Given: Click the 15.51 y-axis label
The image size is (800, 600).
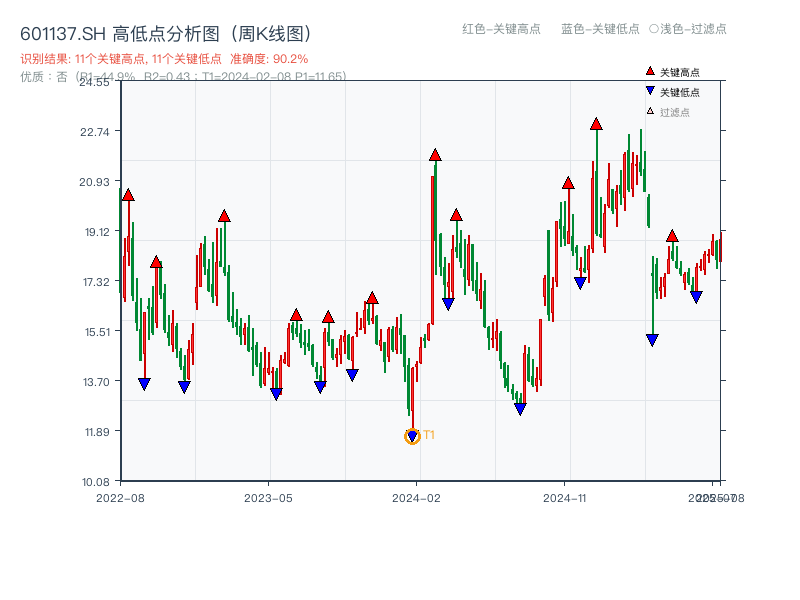Looking at the screenshot, I should tap(97, 332).
